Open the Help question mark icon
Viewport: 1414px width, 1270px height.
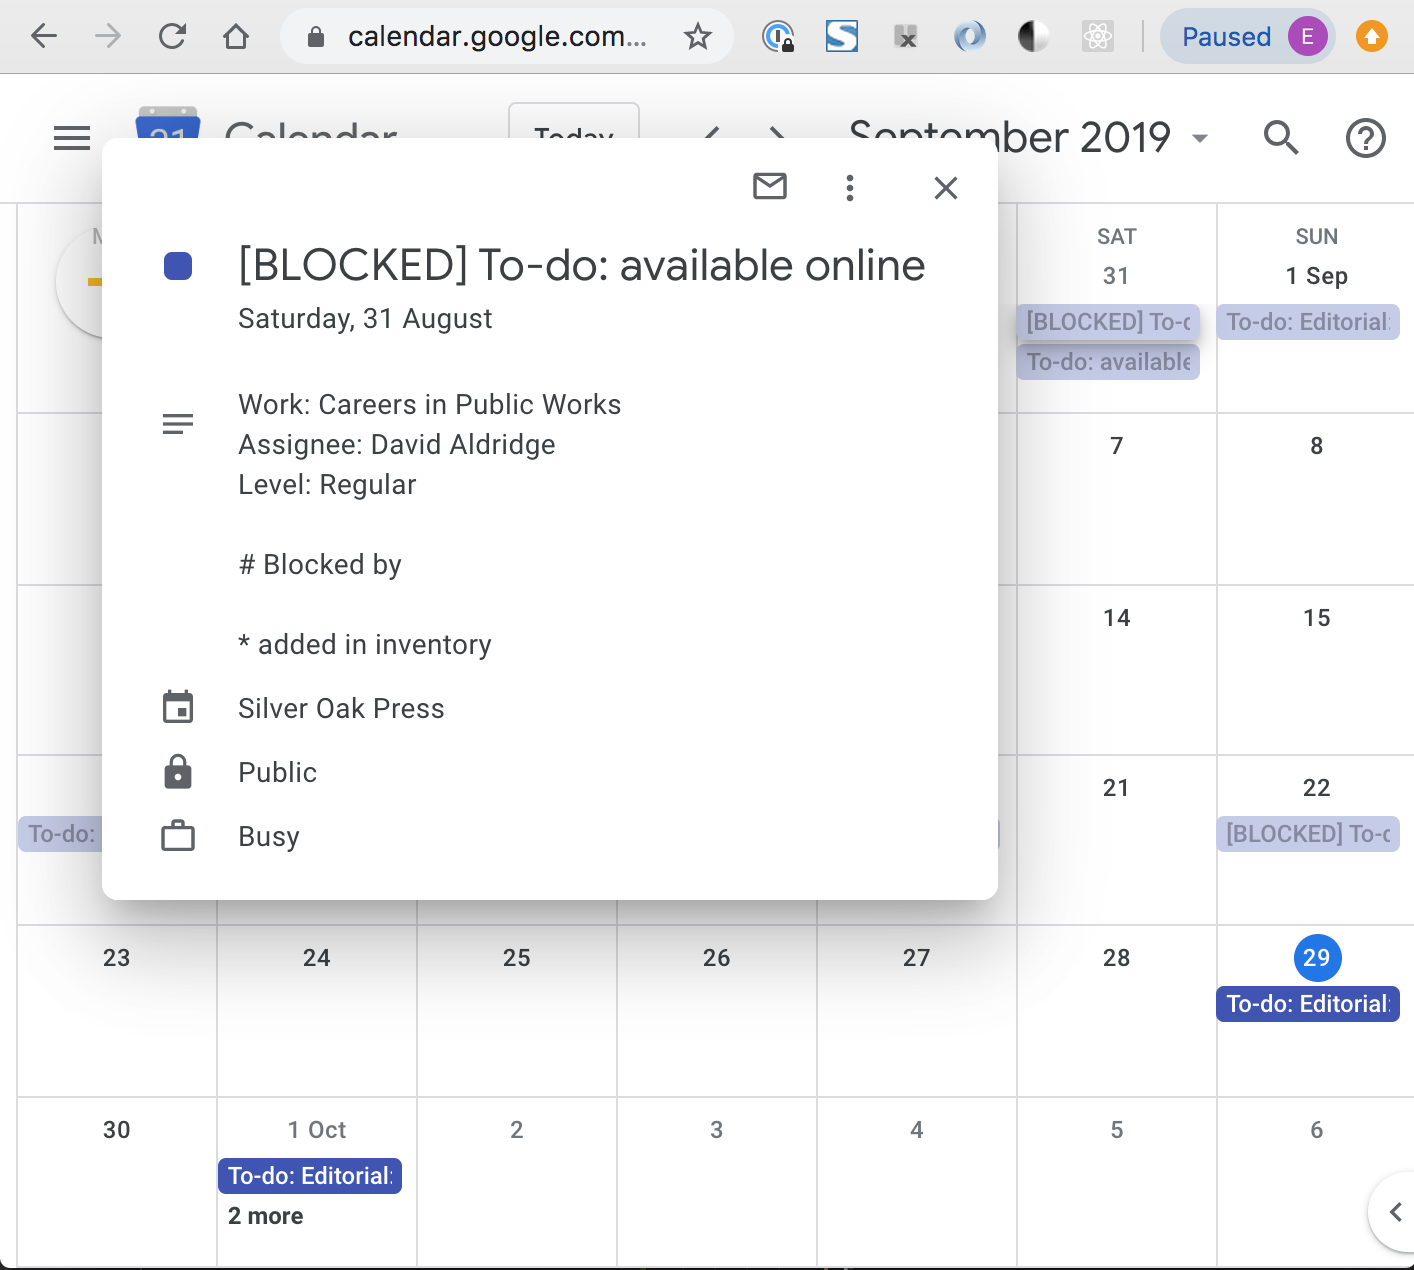pyautogui.click(x=1365, y=138)
